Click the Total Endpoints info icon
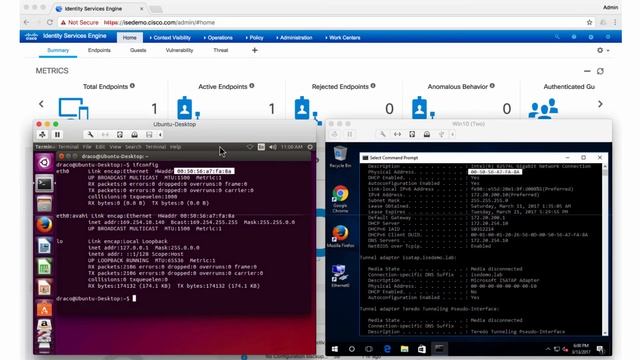The height and width of the screenshot is (360, 640). tap(132, 86)
